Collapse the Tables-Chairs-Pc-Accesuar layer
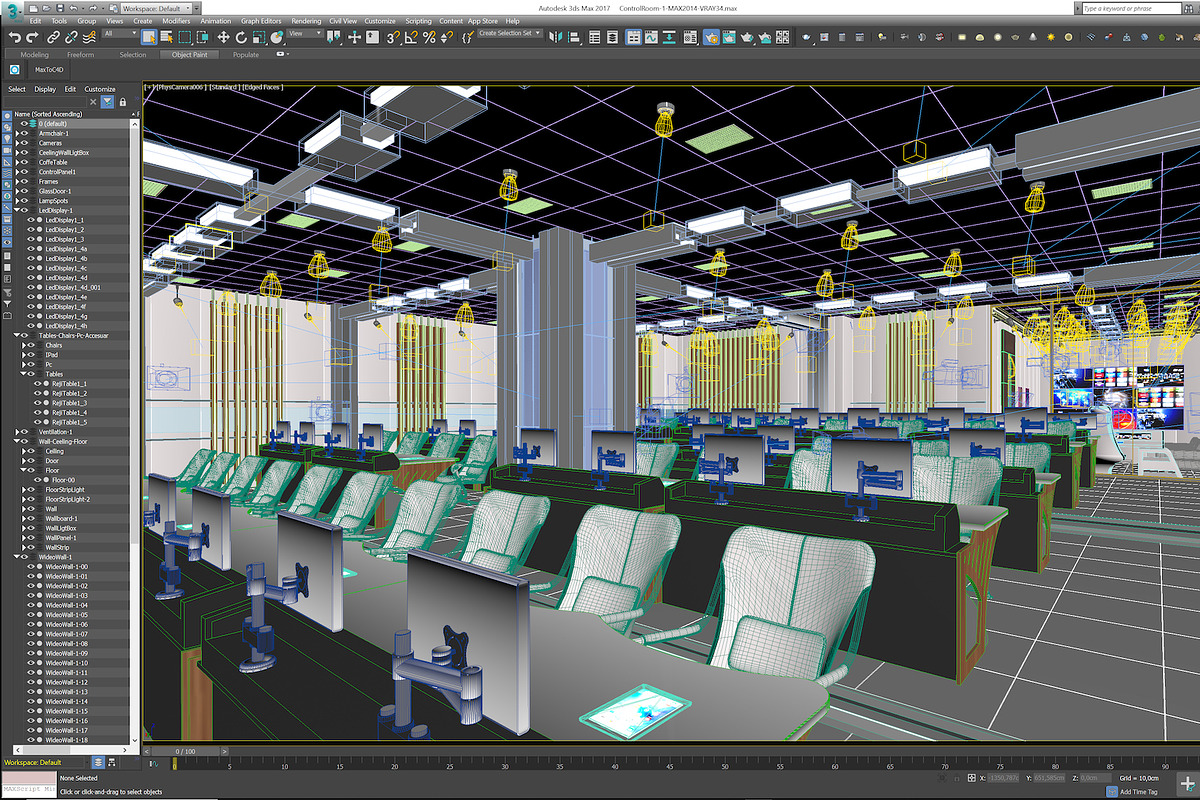 [16, 336]
